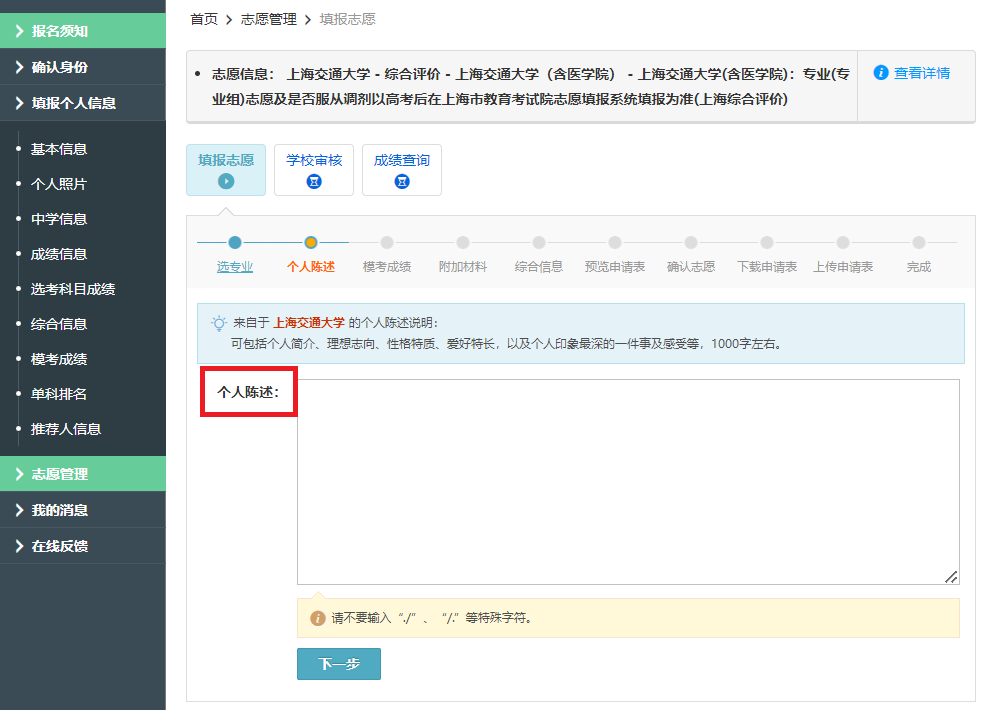Click the play icon under 填报志愿
The height and width of the screenshot is (710, 984).
226,181
